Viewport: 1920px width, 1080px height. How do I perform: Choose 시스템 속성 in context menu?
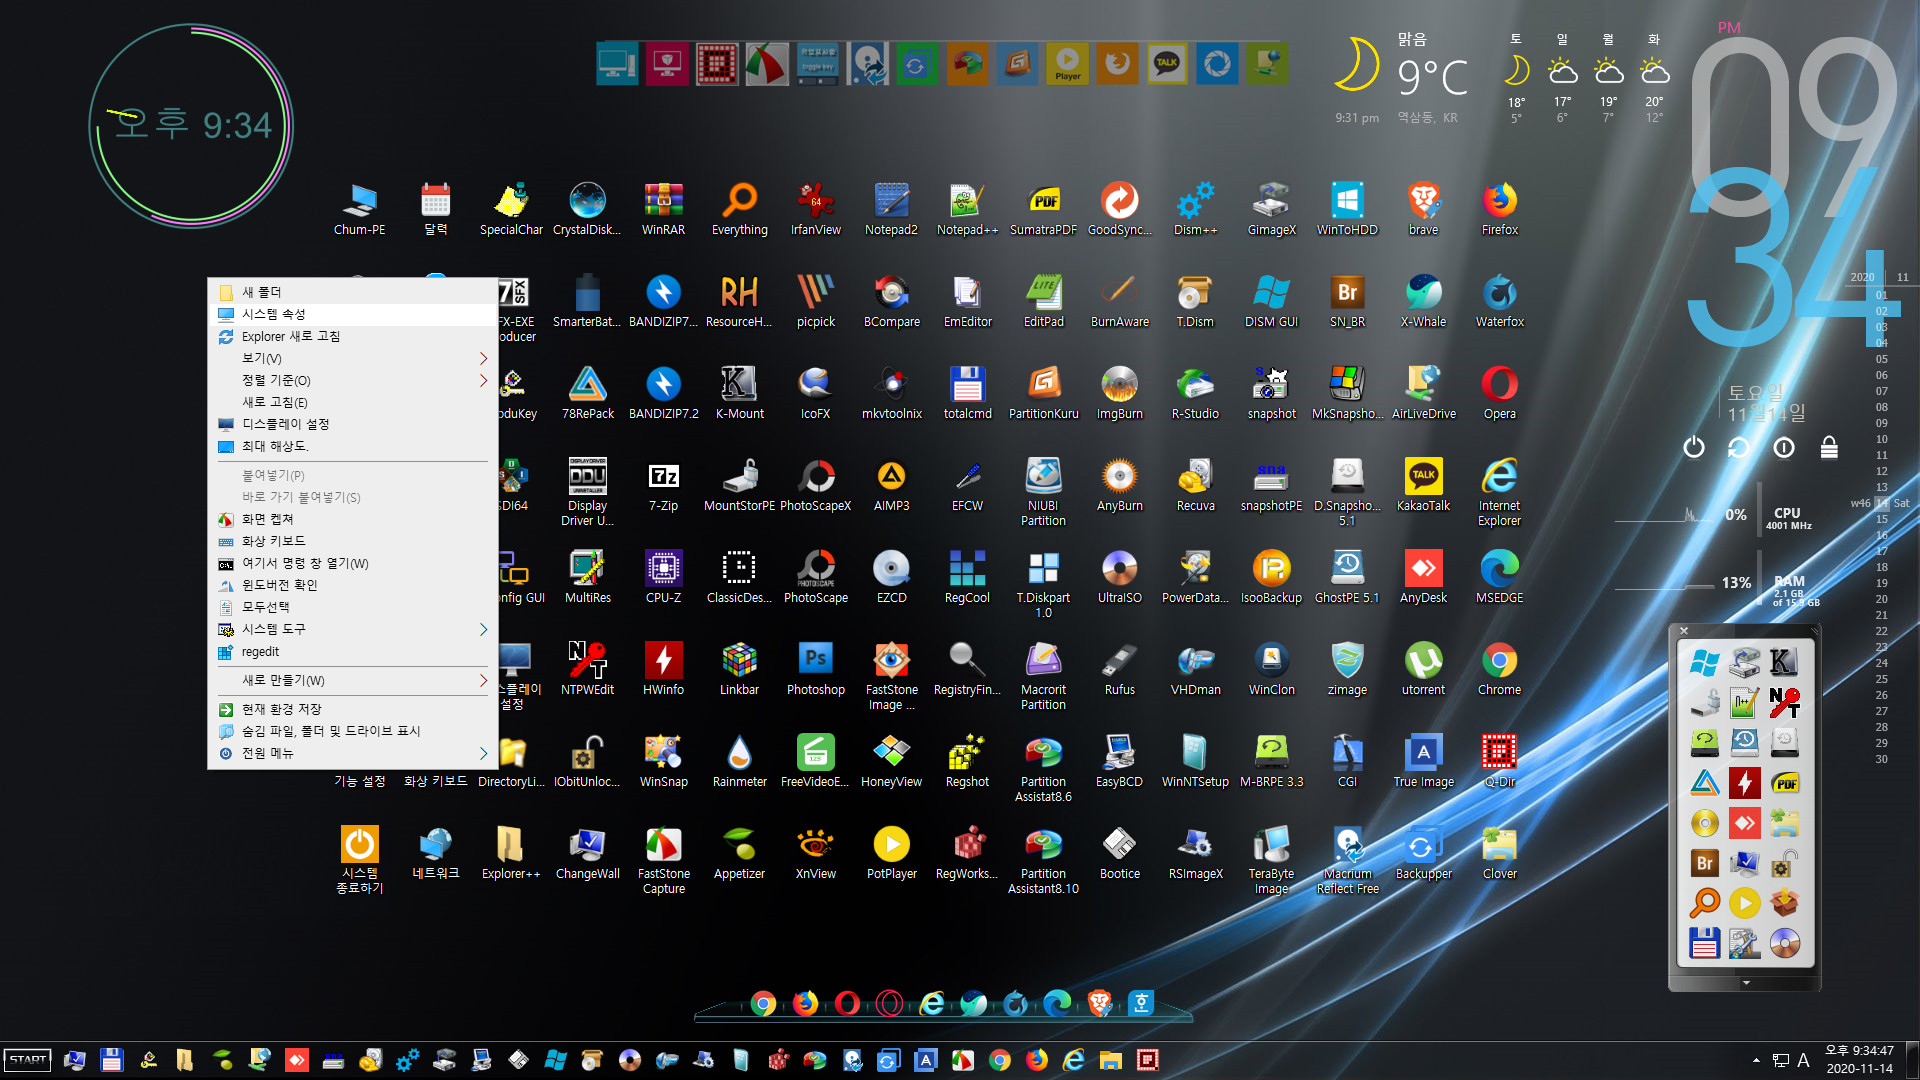(x=352, y=314)
